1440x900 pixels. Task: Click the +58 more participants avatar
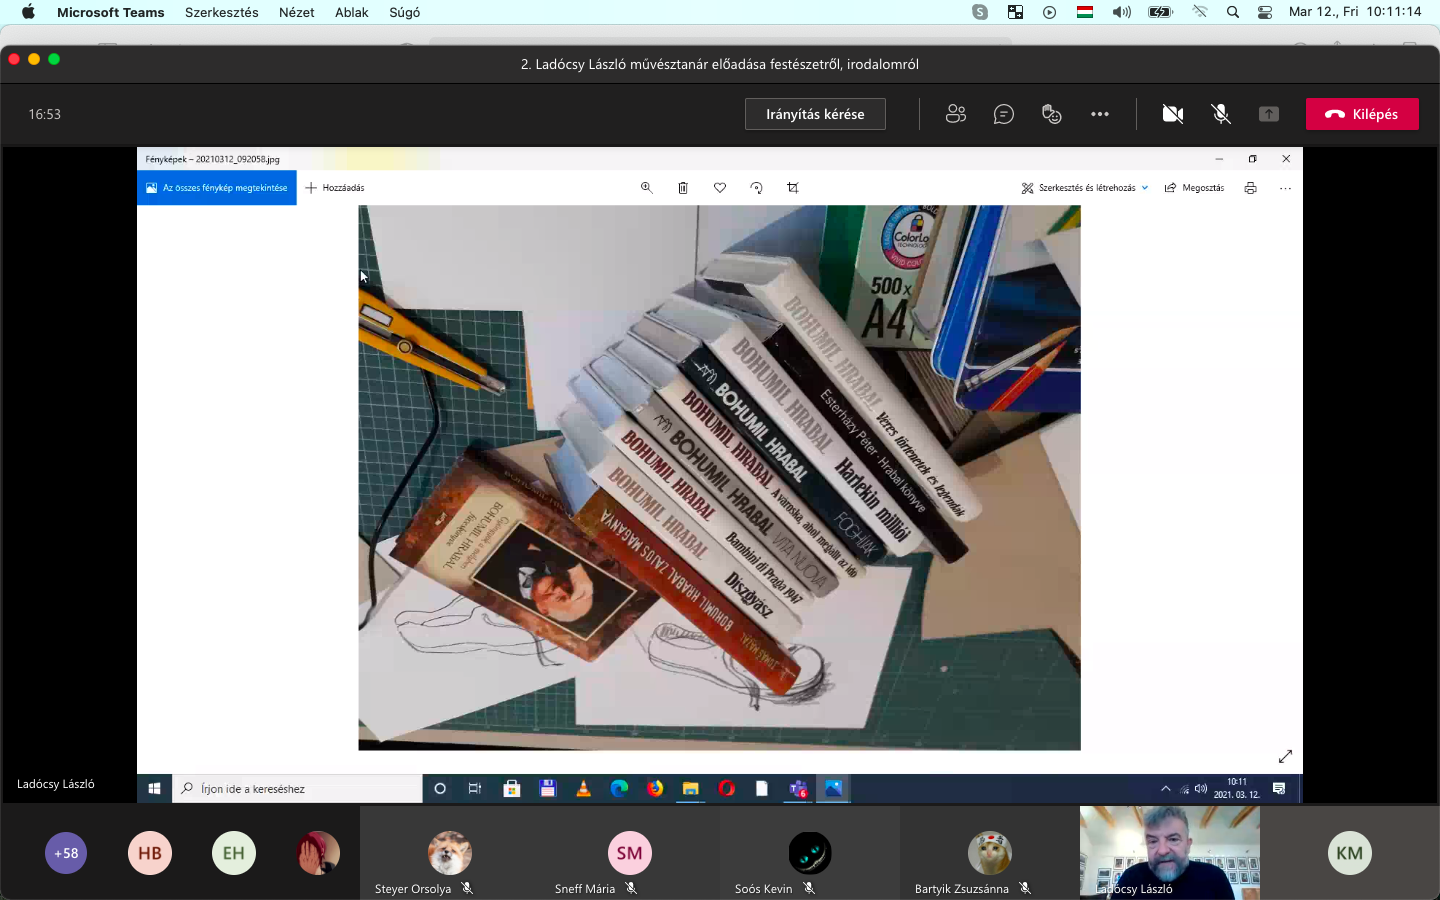click(x=66, y=853)
